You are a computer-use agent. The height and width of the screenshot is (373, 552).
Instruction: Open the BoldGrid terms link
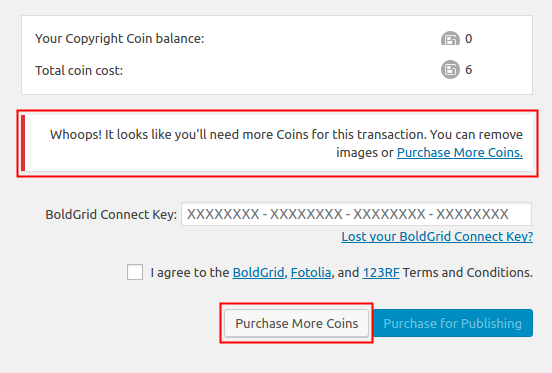[x=258, y=272]
